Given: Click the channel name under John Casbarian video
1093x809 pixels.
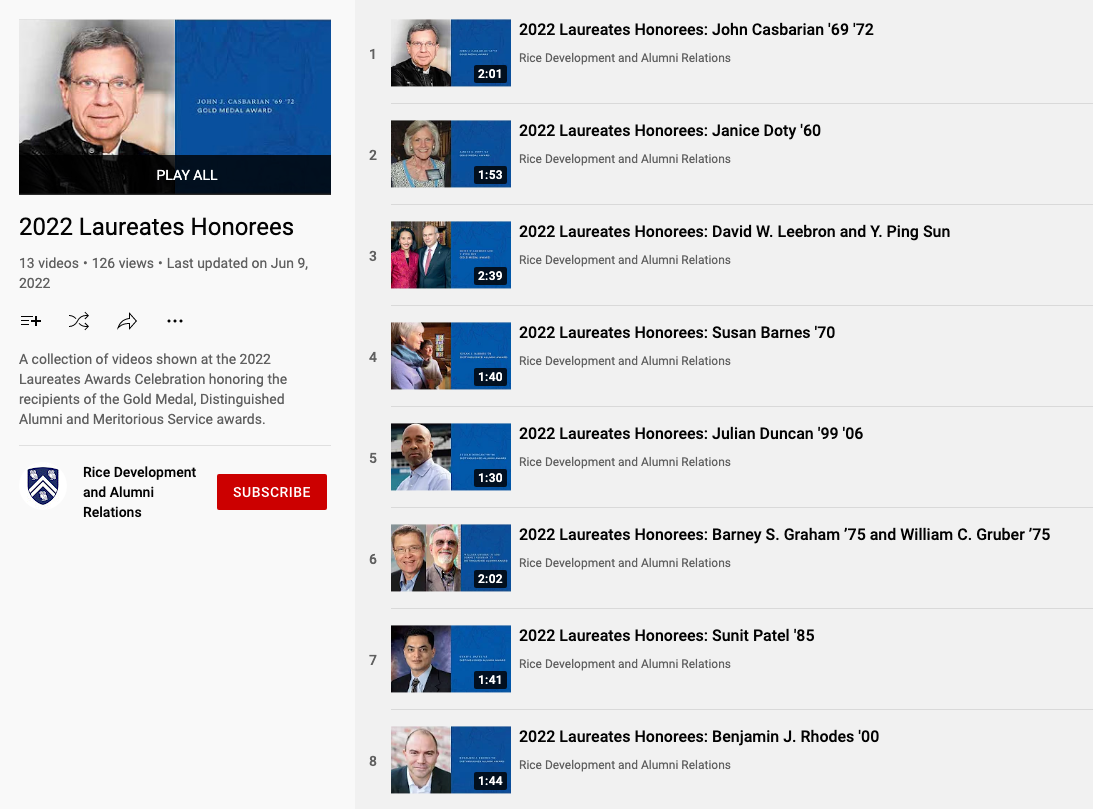Looking at the screenshot, I should pos(625,58).
